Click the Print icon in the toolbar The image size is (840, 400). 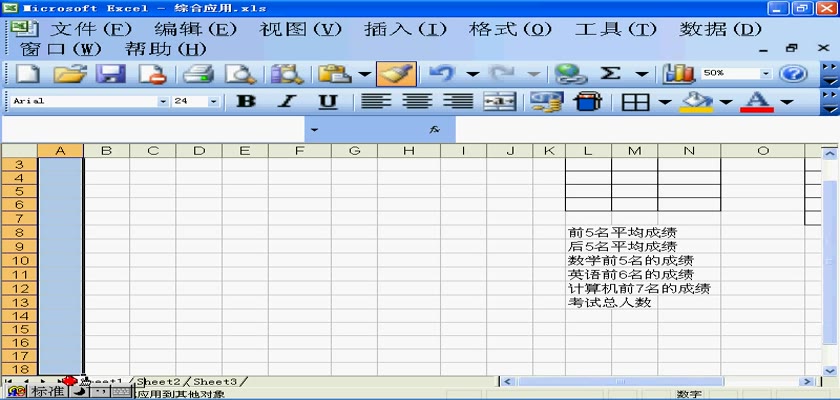(198, 74)
